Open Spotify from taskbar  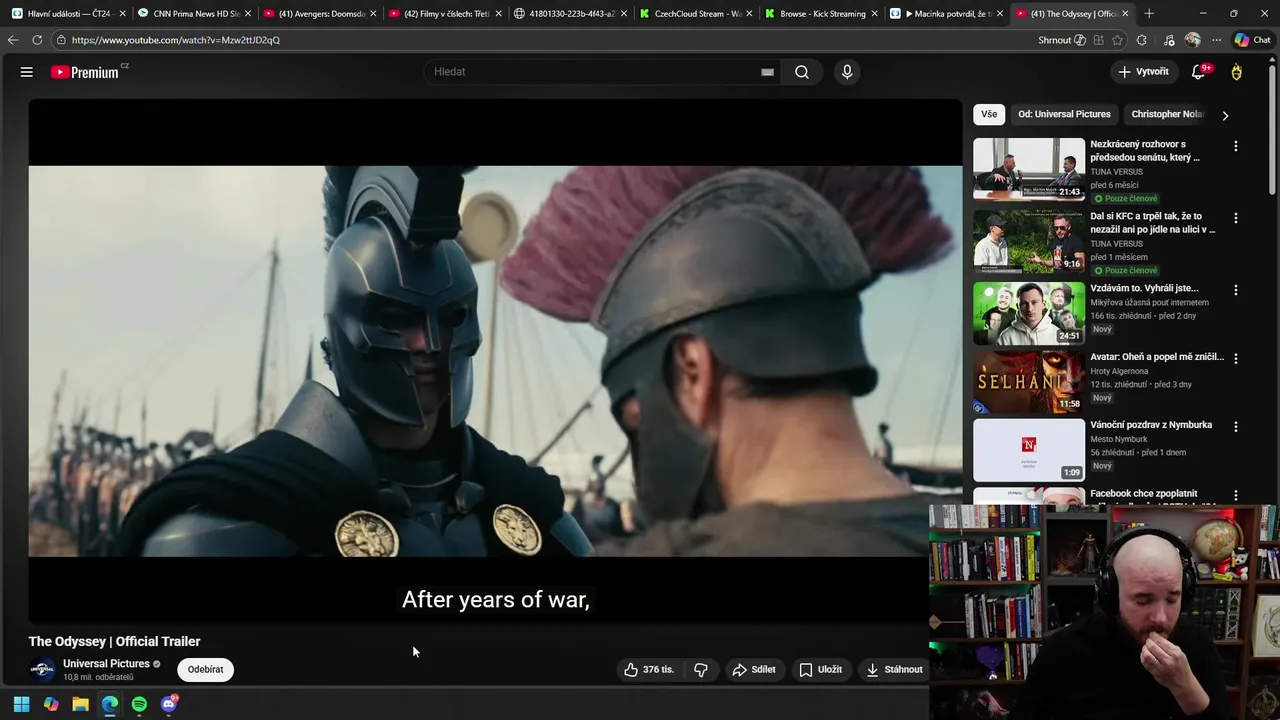(x=139, y=704)
